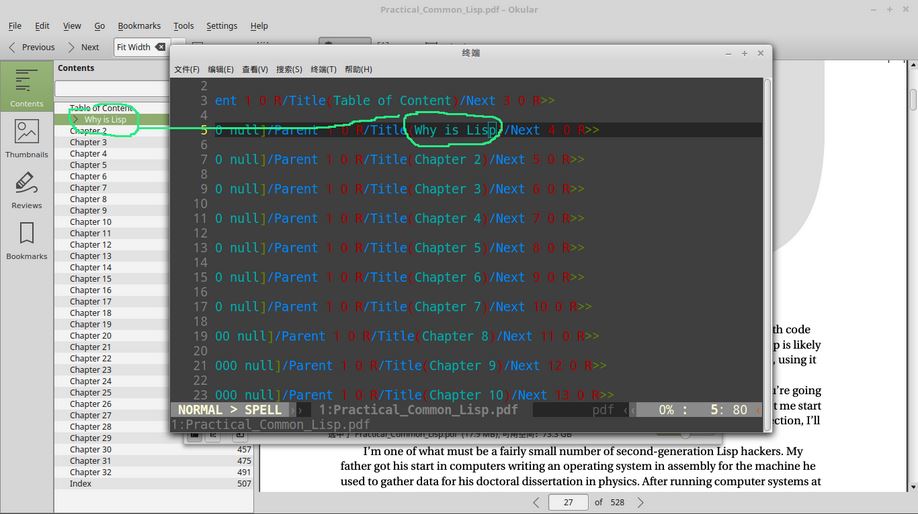
Task: Open terminal 搜索(S) menu
Action: coord(289,69)
